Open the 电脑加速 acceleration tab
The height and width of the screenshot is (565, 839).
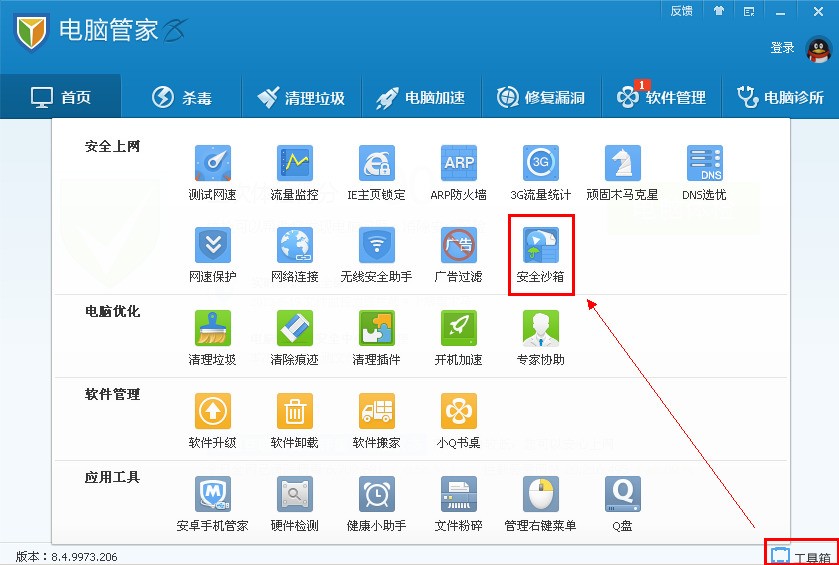(x=421, y=97)
